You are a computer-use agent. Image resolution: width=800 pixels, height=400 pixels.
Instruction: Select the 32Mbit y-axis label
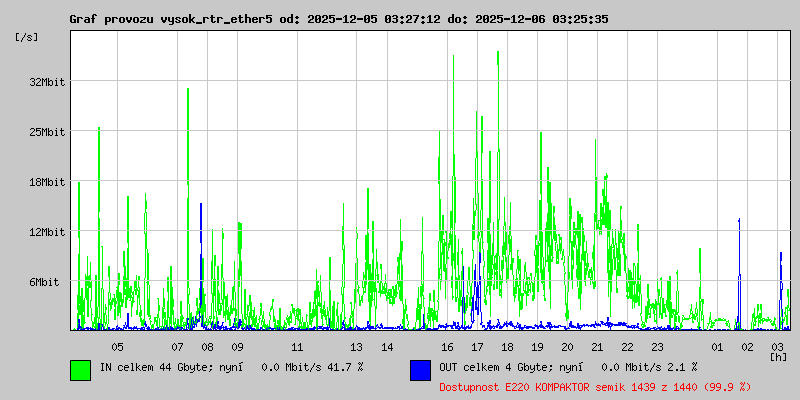pos(47,82)
